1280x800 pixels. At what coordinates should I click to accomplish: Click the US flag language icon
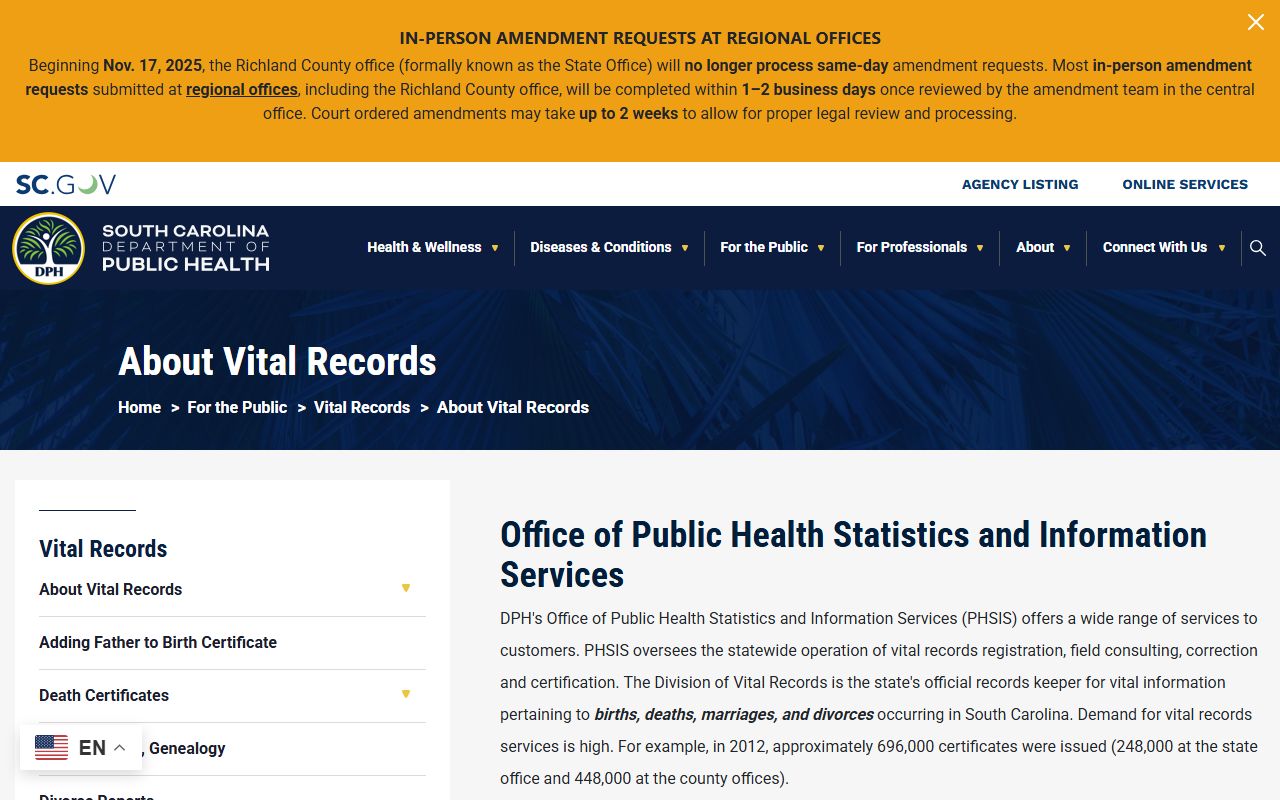(52, 747)
